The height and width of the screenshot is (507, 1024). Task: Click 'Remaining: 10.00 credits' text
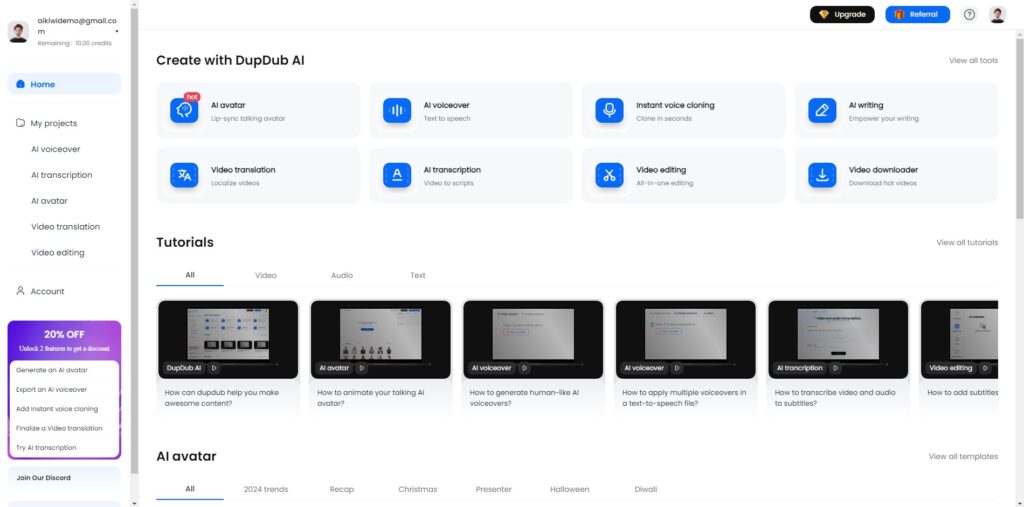click(x=74, y=43)
